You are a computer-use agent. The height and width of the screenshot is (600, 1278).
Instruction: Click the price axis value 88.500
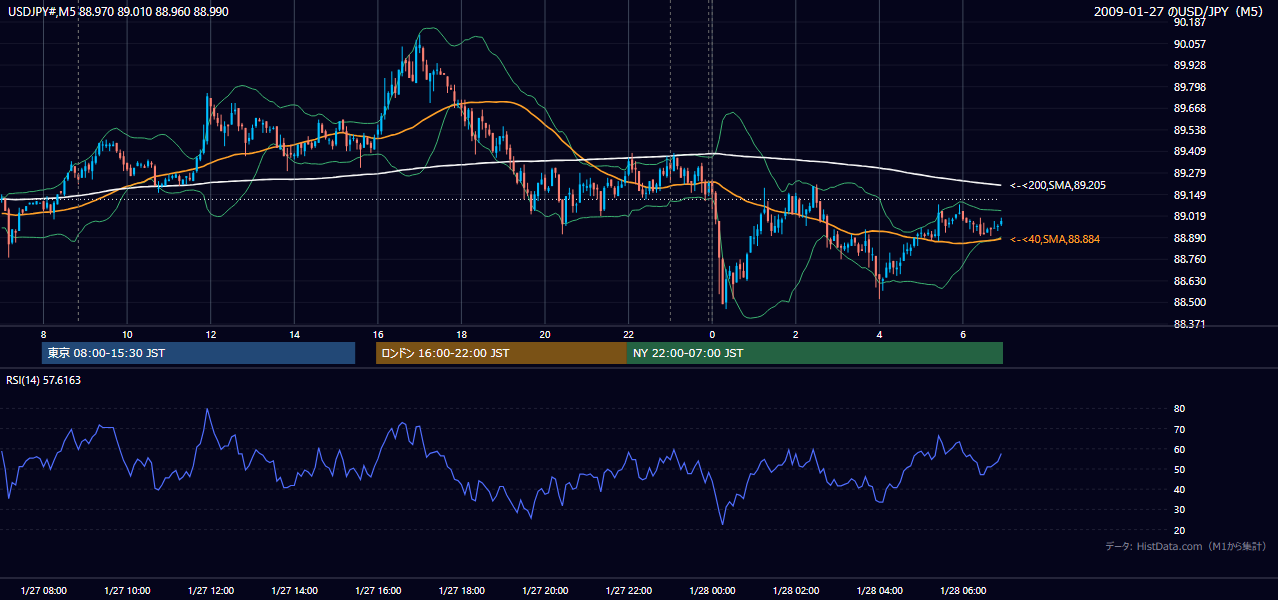point(1190,302)
